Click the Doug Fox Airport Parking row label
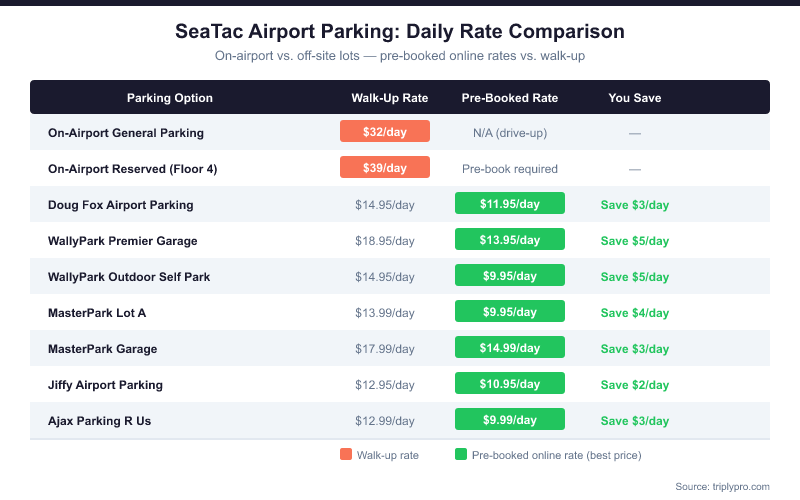The width and height of the screenshot is (800, 500). point(121,205)
